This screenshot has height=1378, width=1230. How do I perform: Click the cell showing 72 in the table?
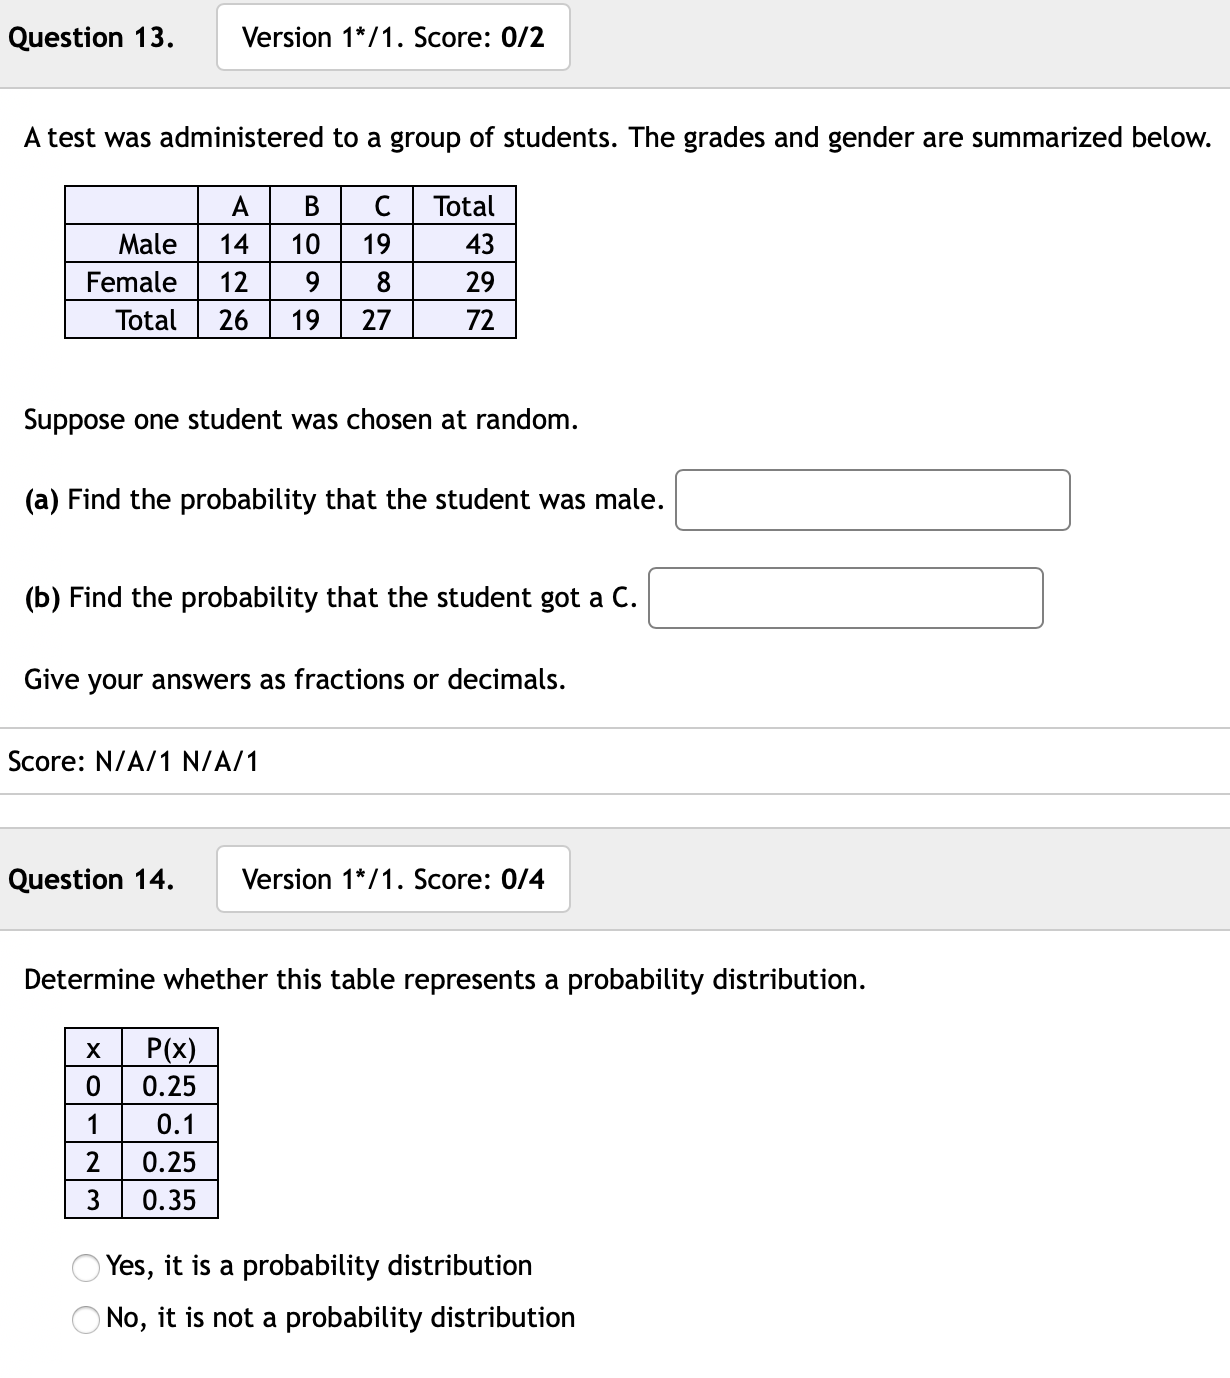pyautogui.click(x=478, y=319)
